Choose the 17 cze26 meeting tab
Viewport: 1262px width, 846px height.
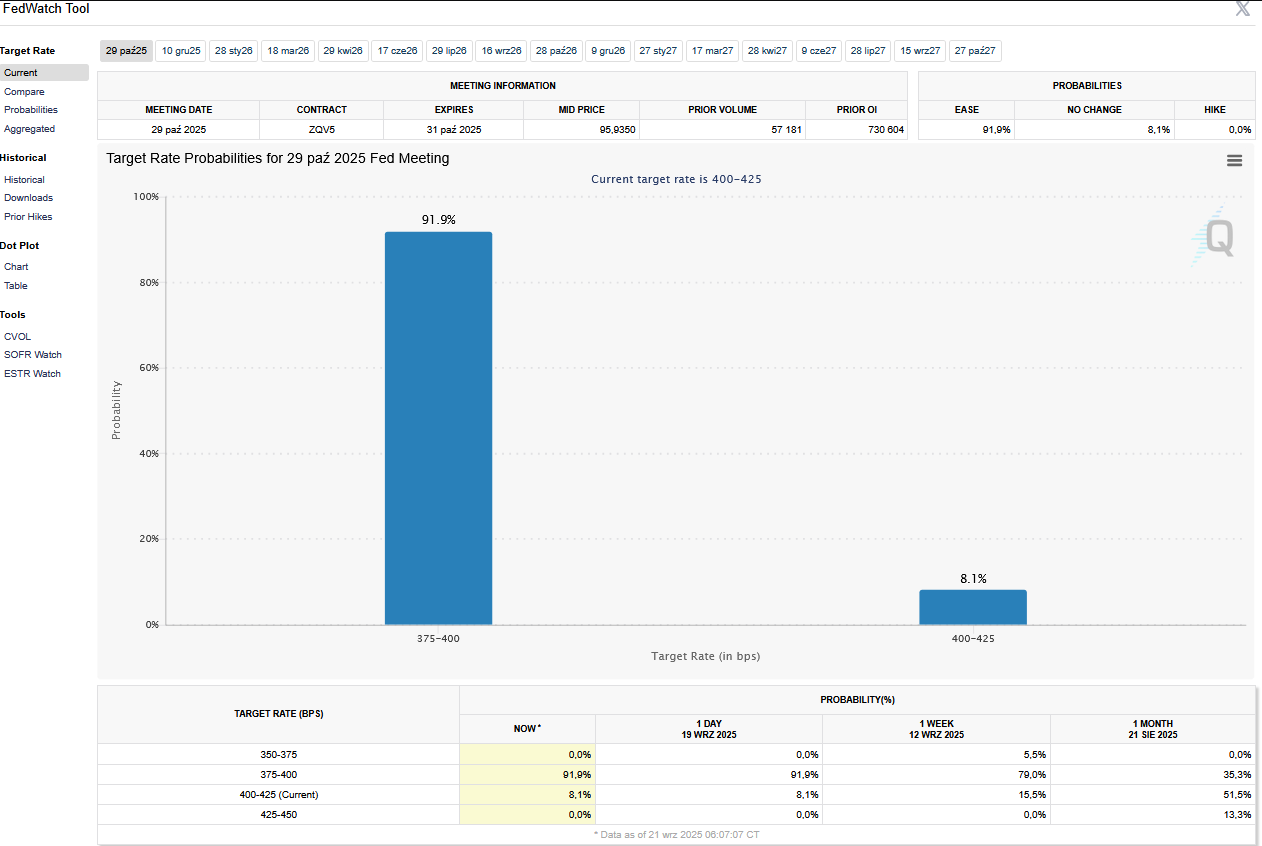[x=397, y=51]
